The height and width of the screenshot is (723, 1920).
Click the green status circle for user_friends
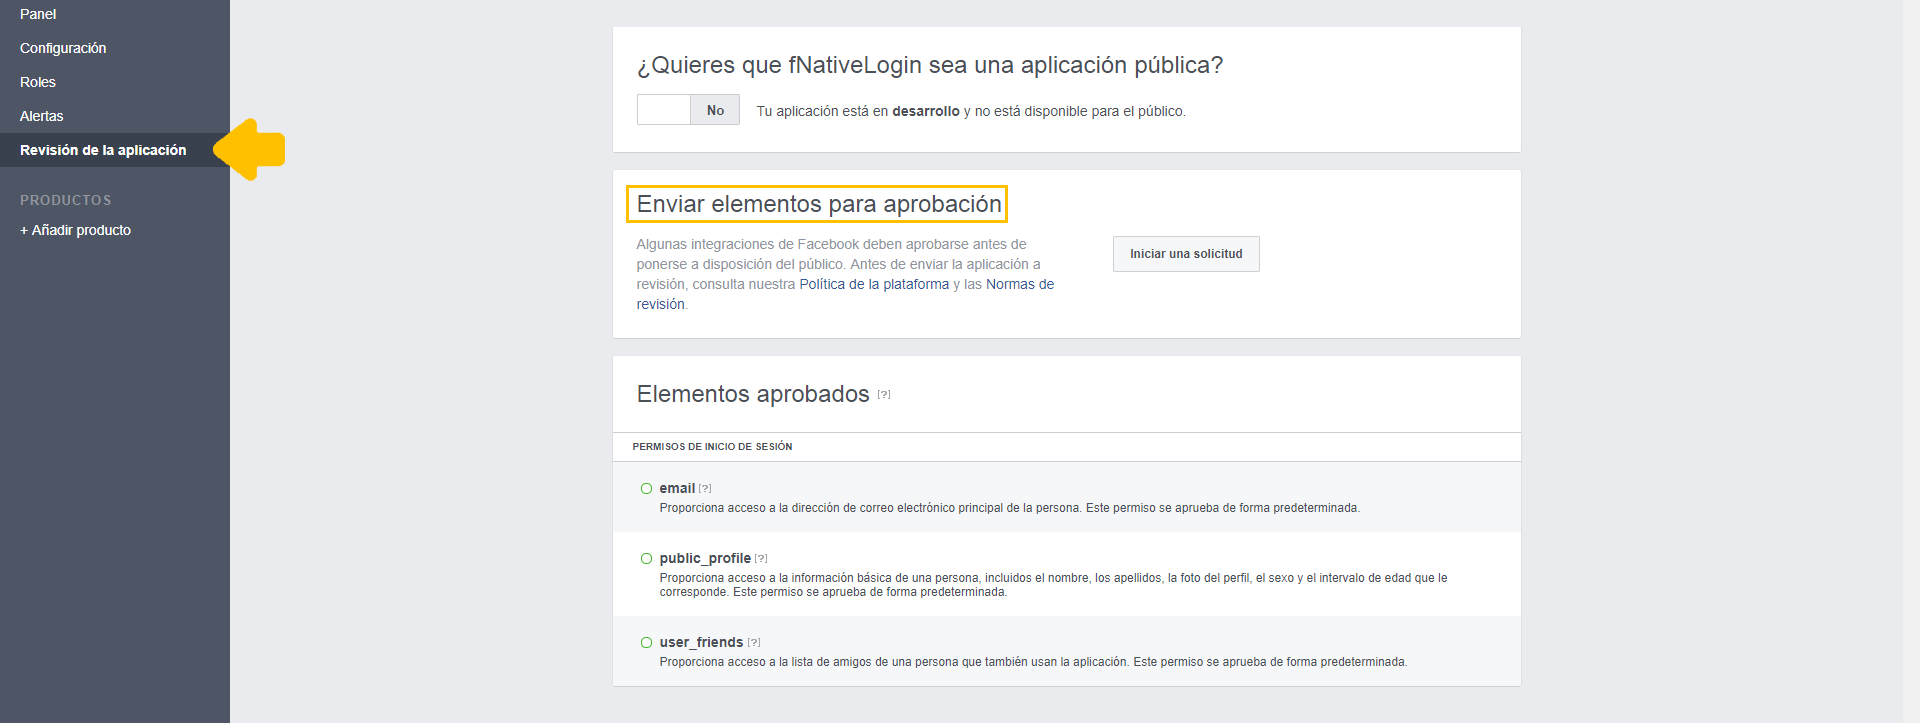click(646, 643)
